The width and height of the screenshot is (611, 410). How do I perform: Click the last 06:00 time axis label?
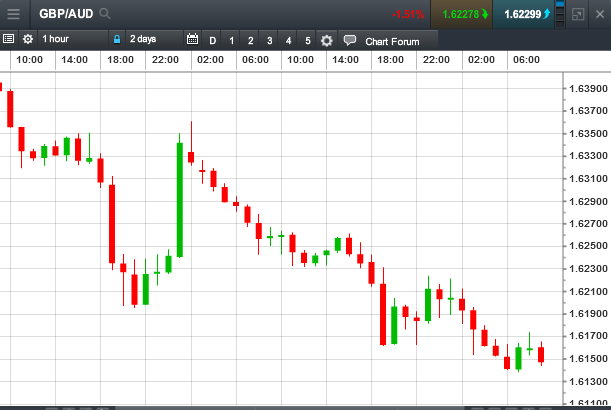(526, 60)
